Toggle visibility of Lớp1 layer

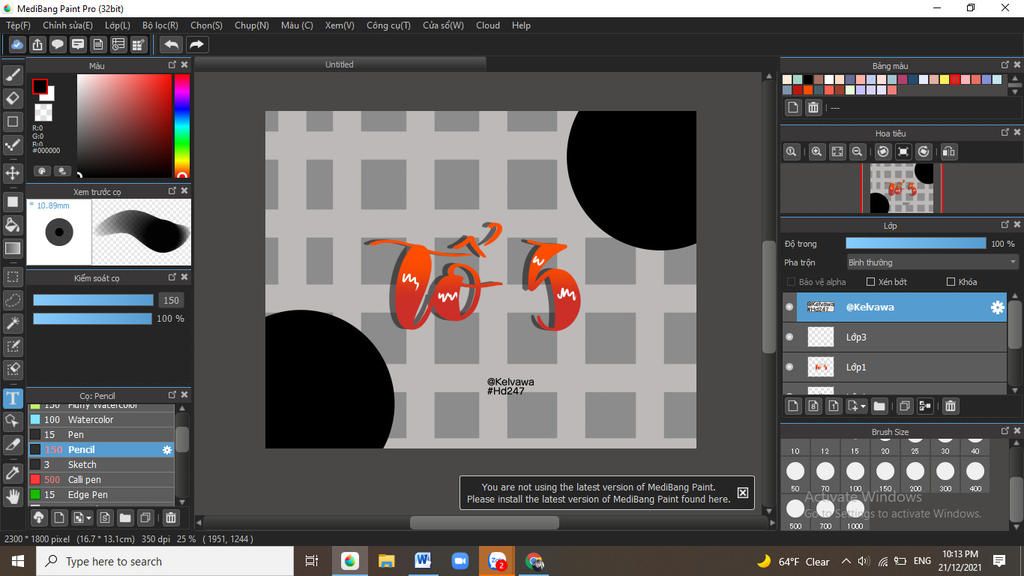pyautogui.click(x=790, y=367)
